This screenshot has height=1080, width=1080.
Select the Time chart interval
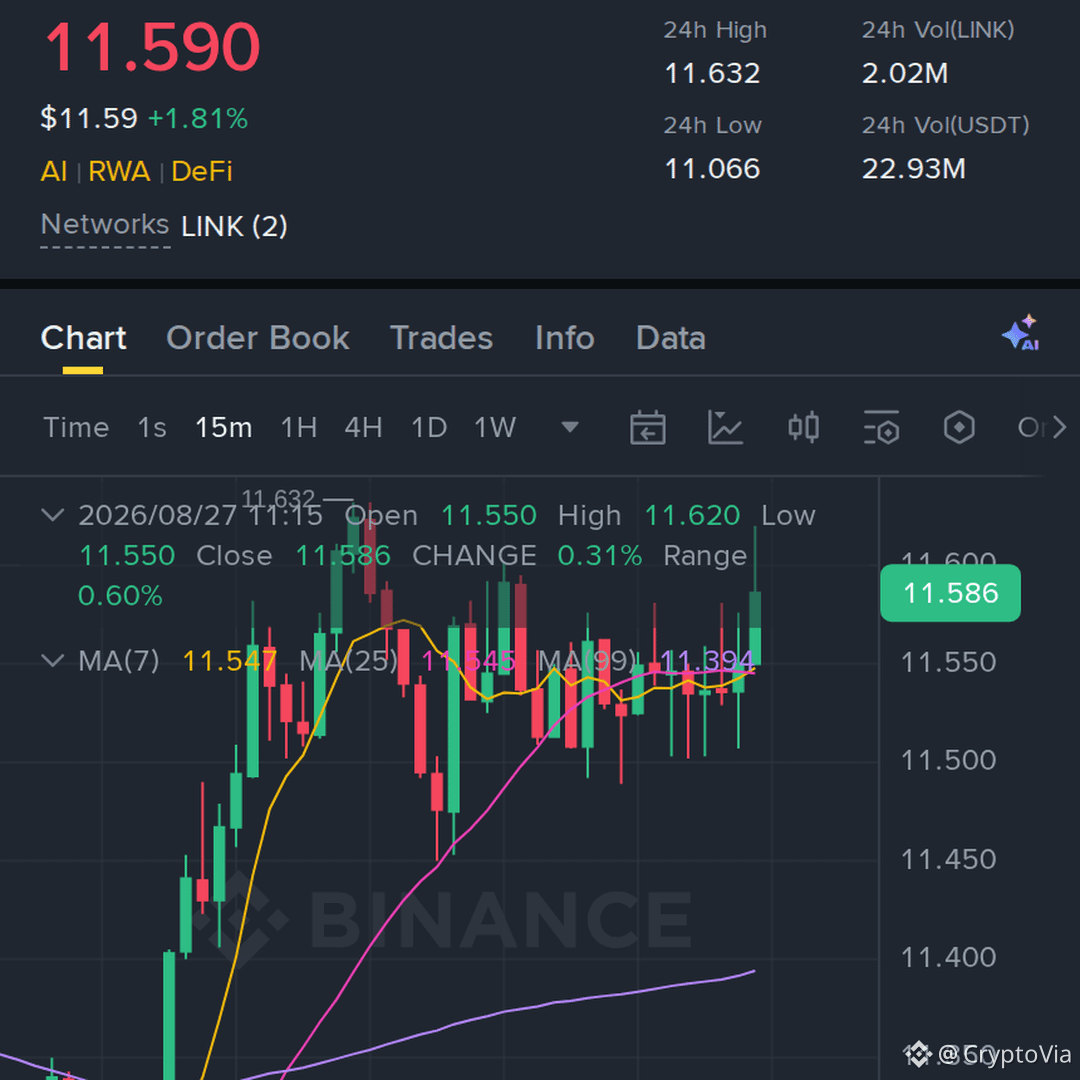point(76,428)
